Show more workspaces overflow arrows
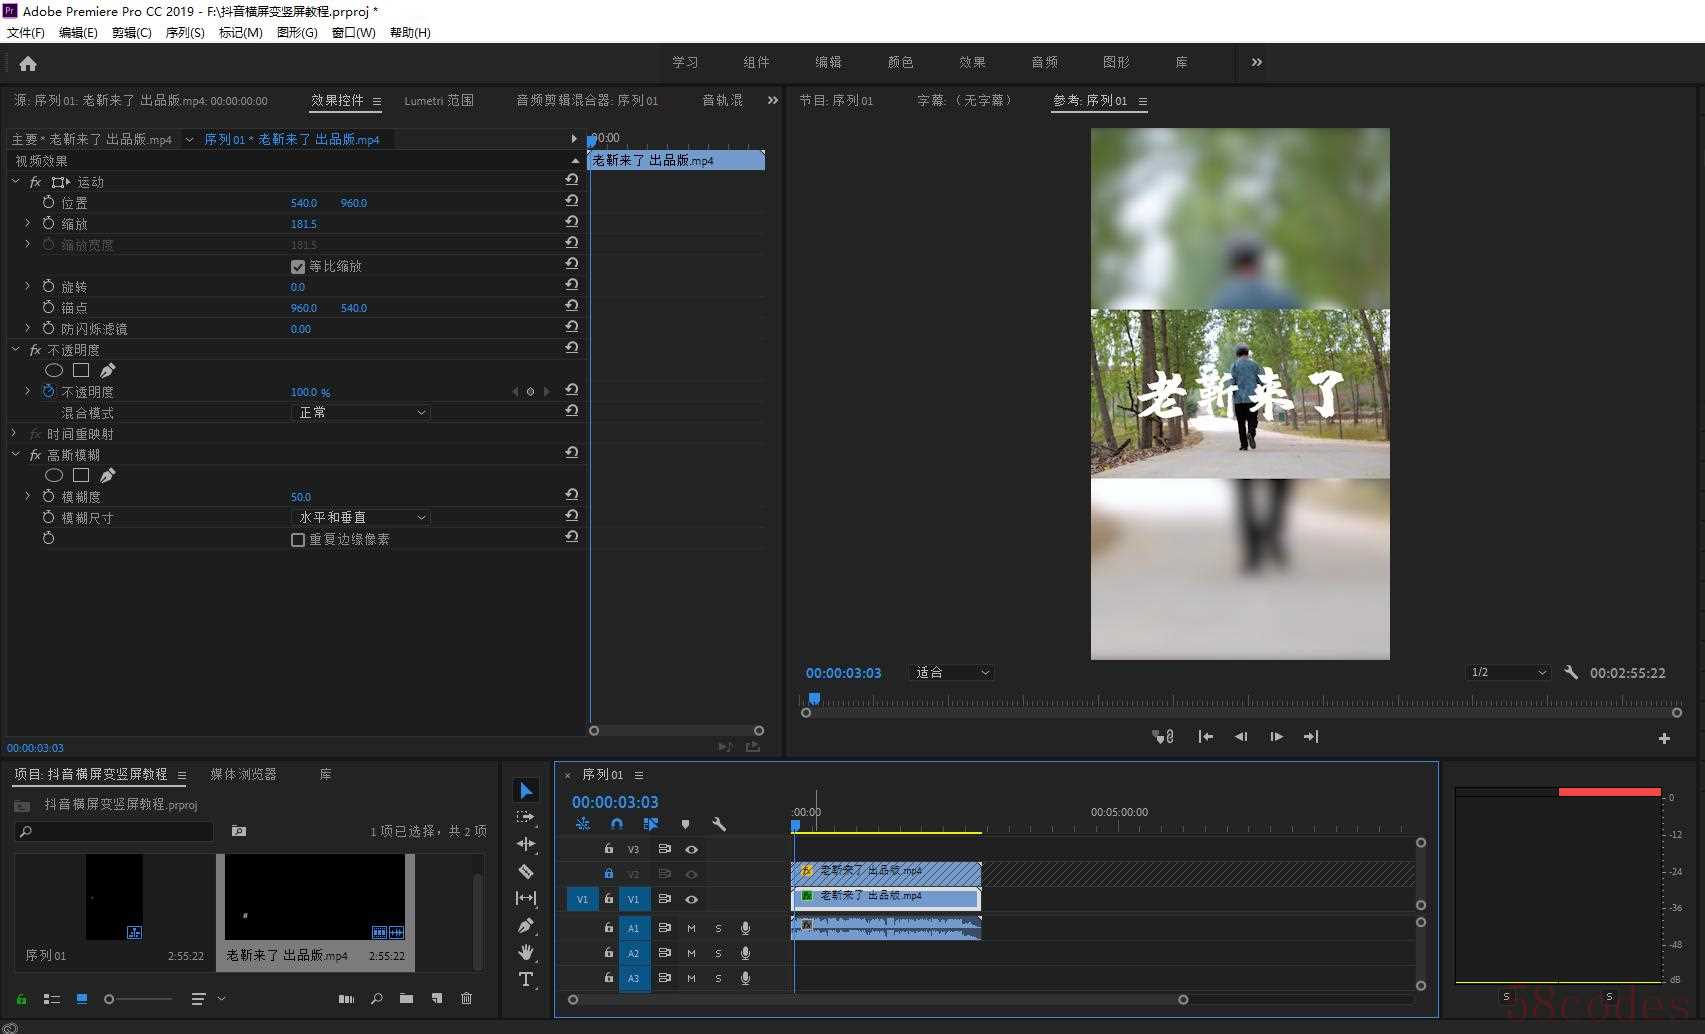The height and width of the screenshot is (1034, 1705). pos(1256,62)
